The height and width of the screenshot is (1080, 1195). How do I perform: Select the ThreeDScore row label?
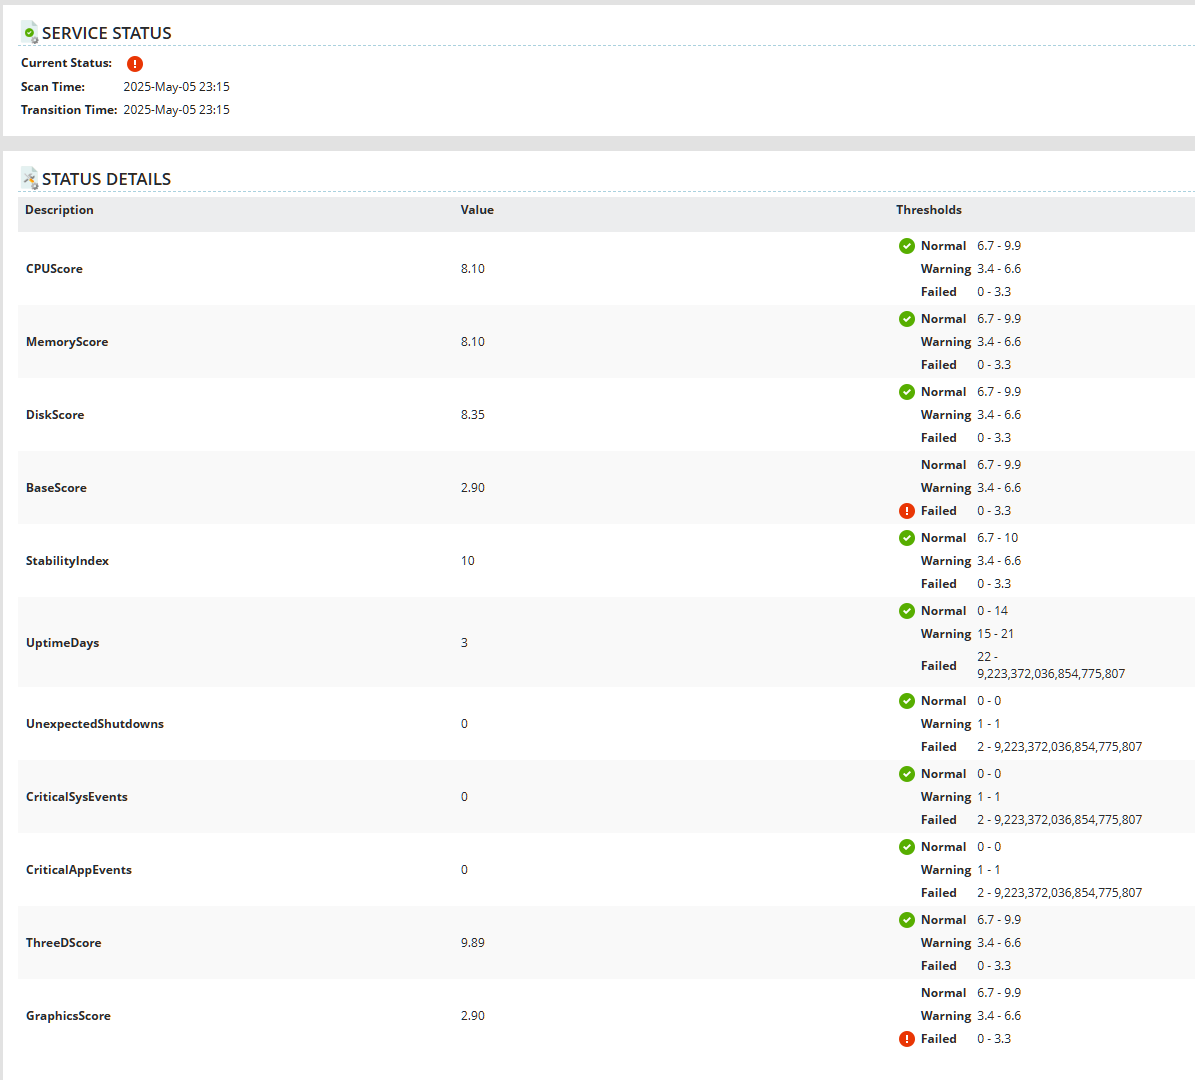click(63, 943)
